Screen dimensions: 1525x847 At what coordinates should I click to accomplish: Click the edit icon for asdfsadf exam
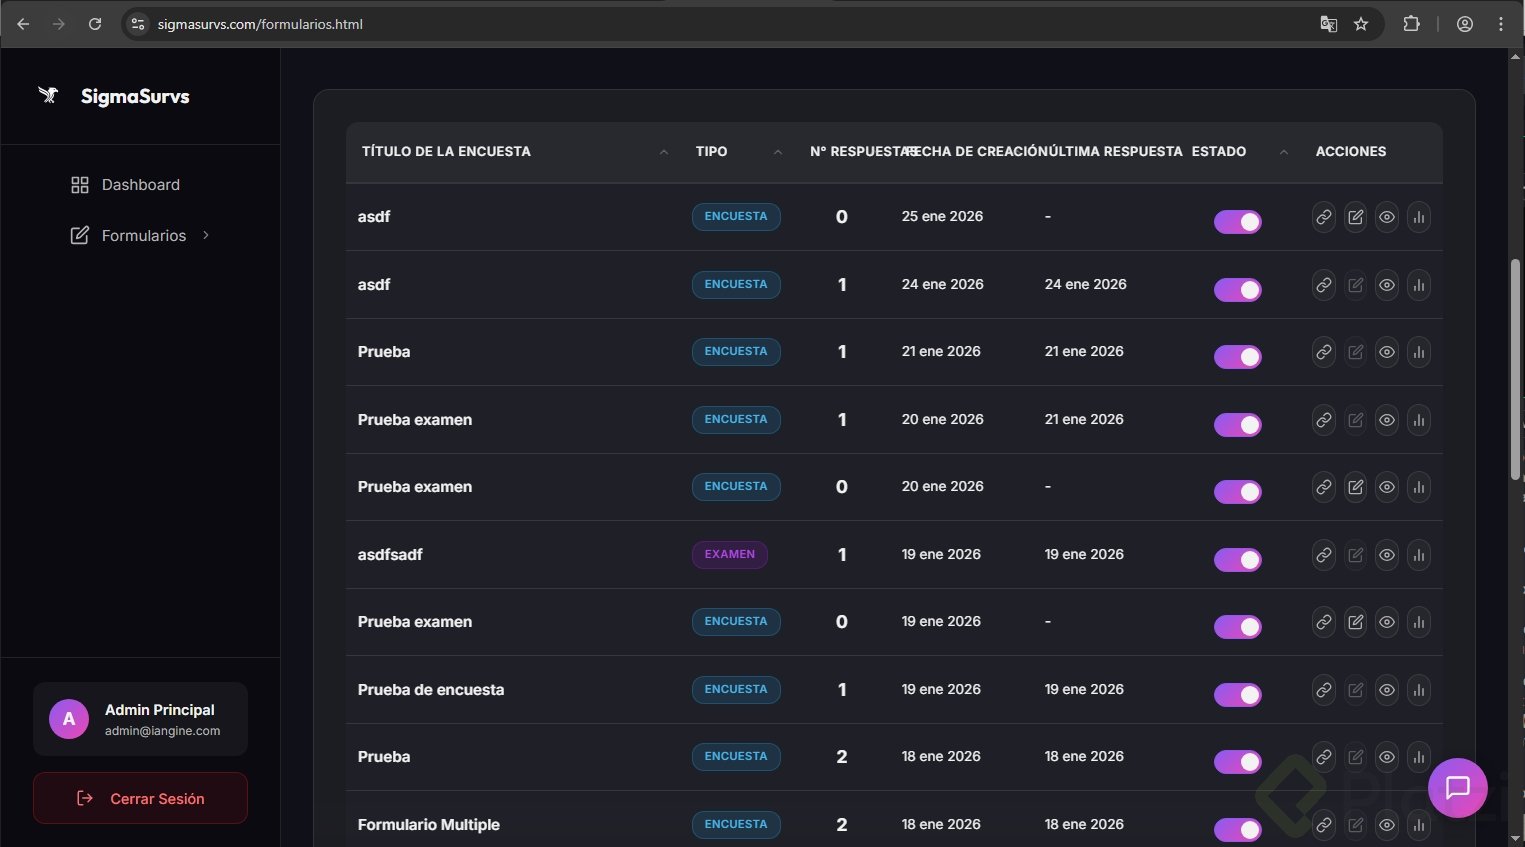point(1355,555)
